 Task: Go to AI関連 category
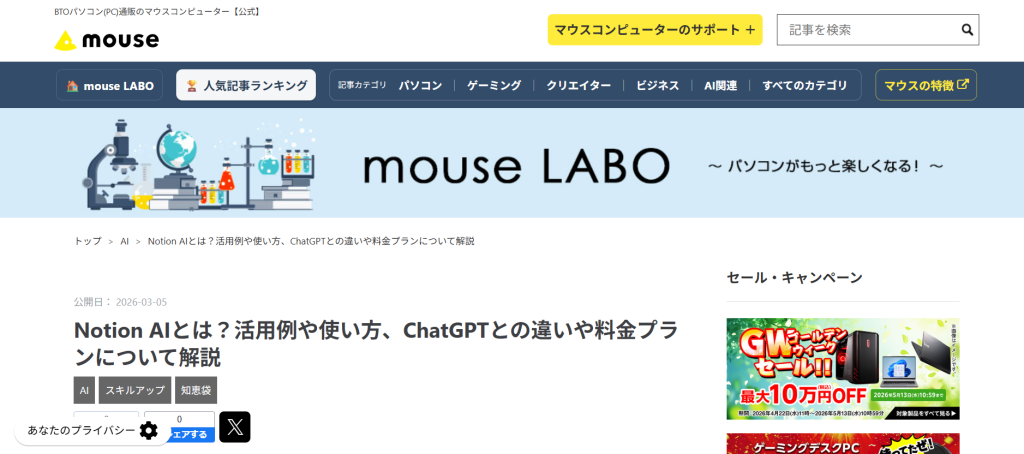click(x=720, y=86)
